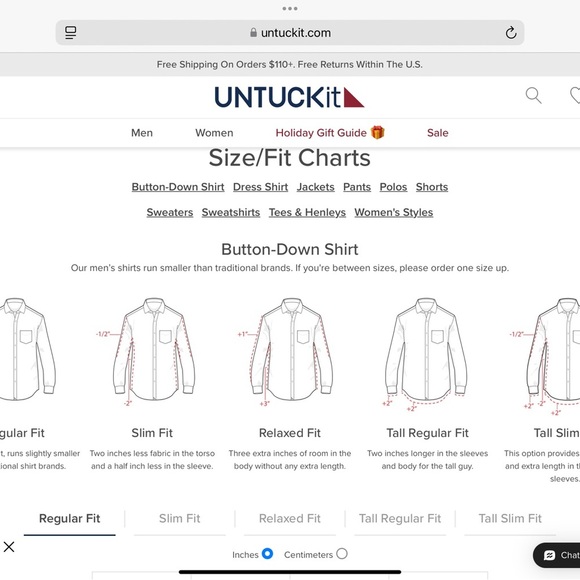Click the Button-Down Shirt section heading
This screenshot has height=580, width=580.
(x=290, y=249)
